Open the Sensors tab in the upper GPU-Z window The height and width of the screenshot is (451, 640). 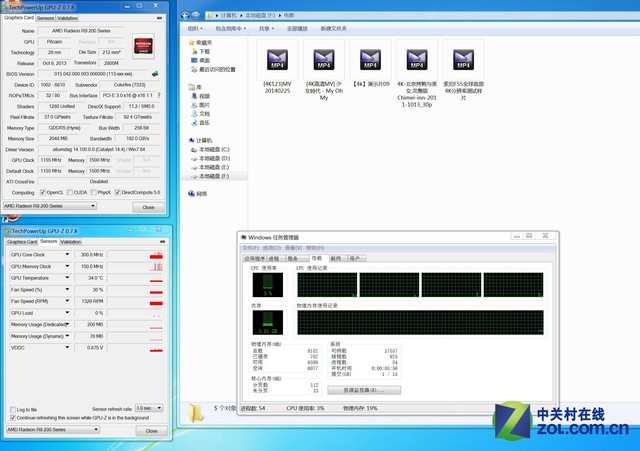(45, 18)
